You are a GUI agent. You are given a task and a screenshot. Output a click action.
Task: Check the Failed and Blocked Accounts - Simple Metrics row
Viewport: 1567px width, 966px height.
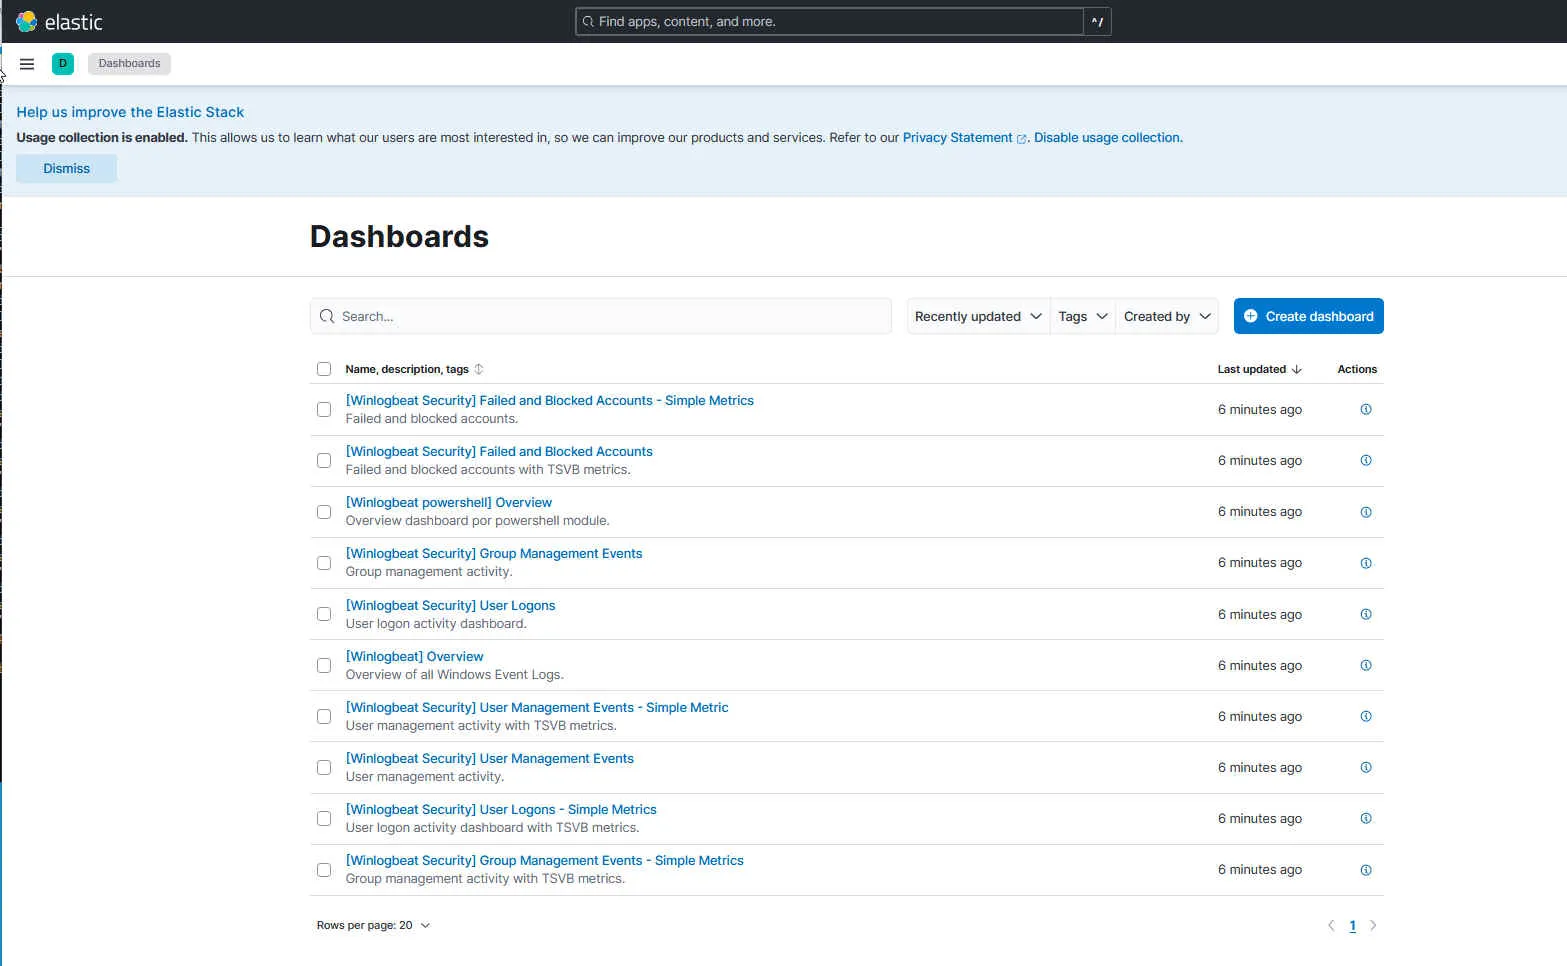tap(324, 409)
